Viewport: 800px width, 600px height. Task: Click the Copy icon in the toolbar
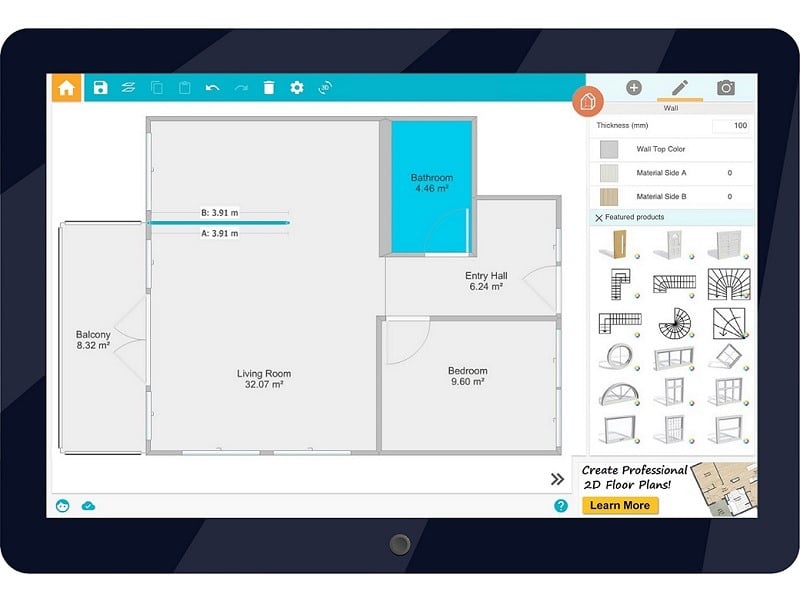point(156,88)
